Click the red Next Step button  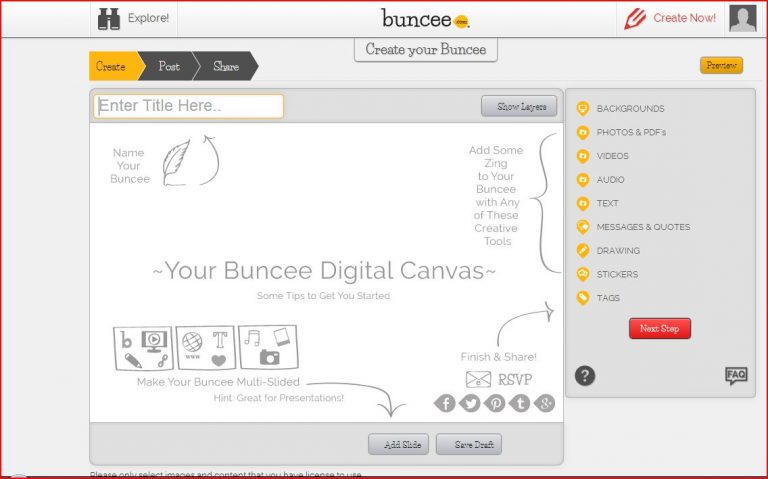660,328
